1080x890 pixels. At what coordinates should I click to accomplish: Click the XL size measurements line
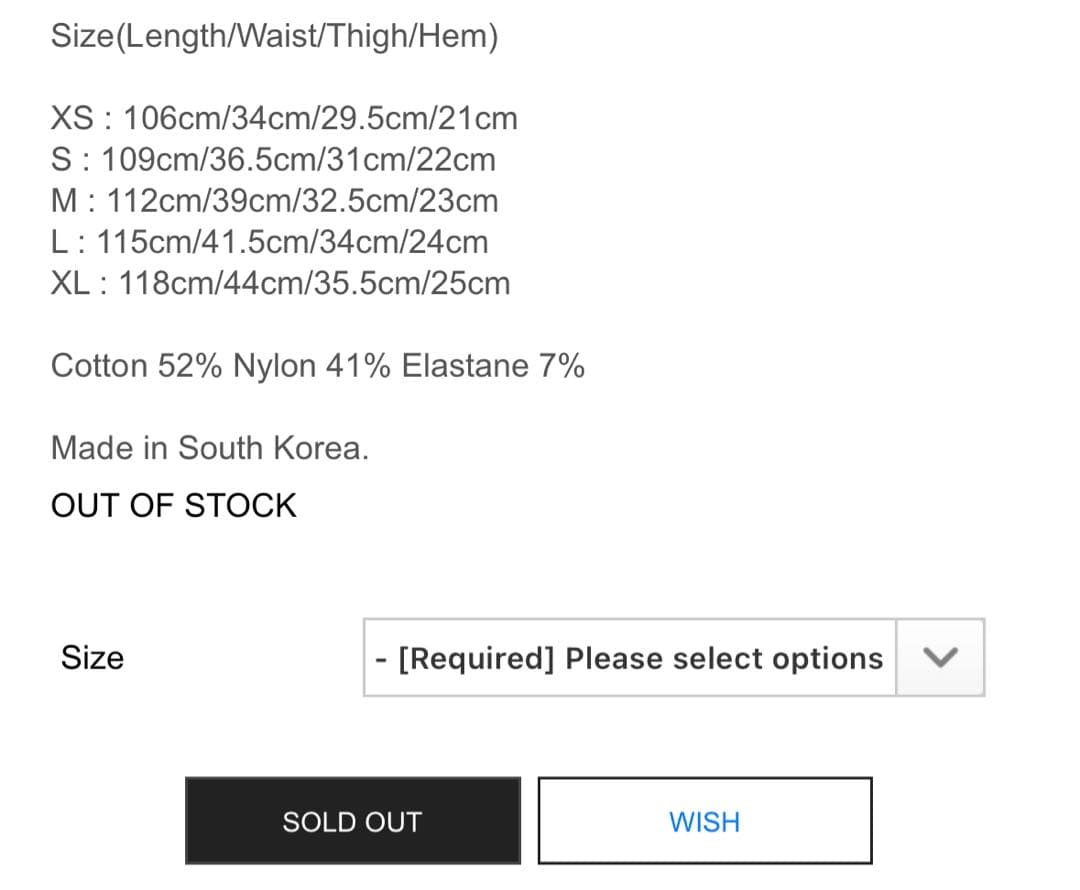tap(280, 283)
